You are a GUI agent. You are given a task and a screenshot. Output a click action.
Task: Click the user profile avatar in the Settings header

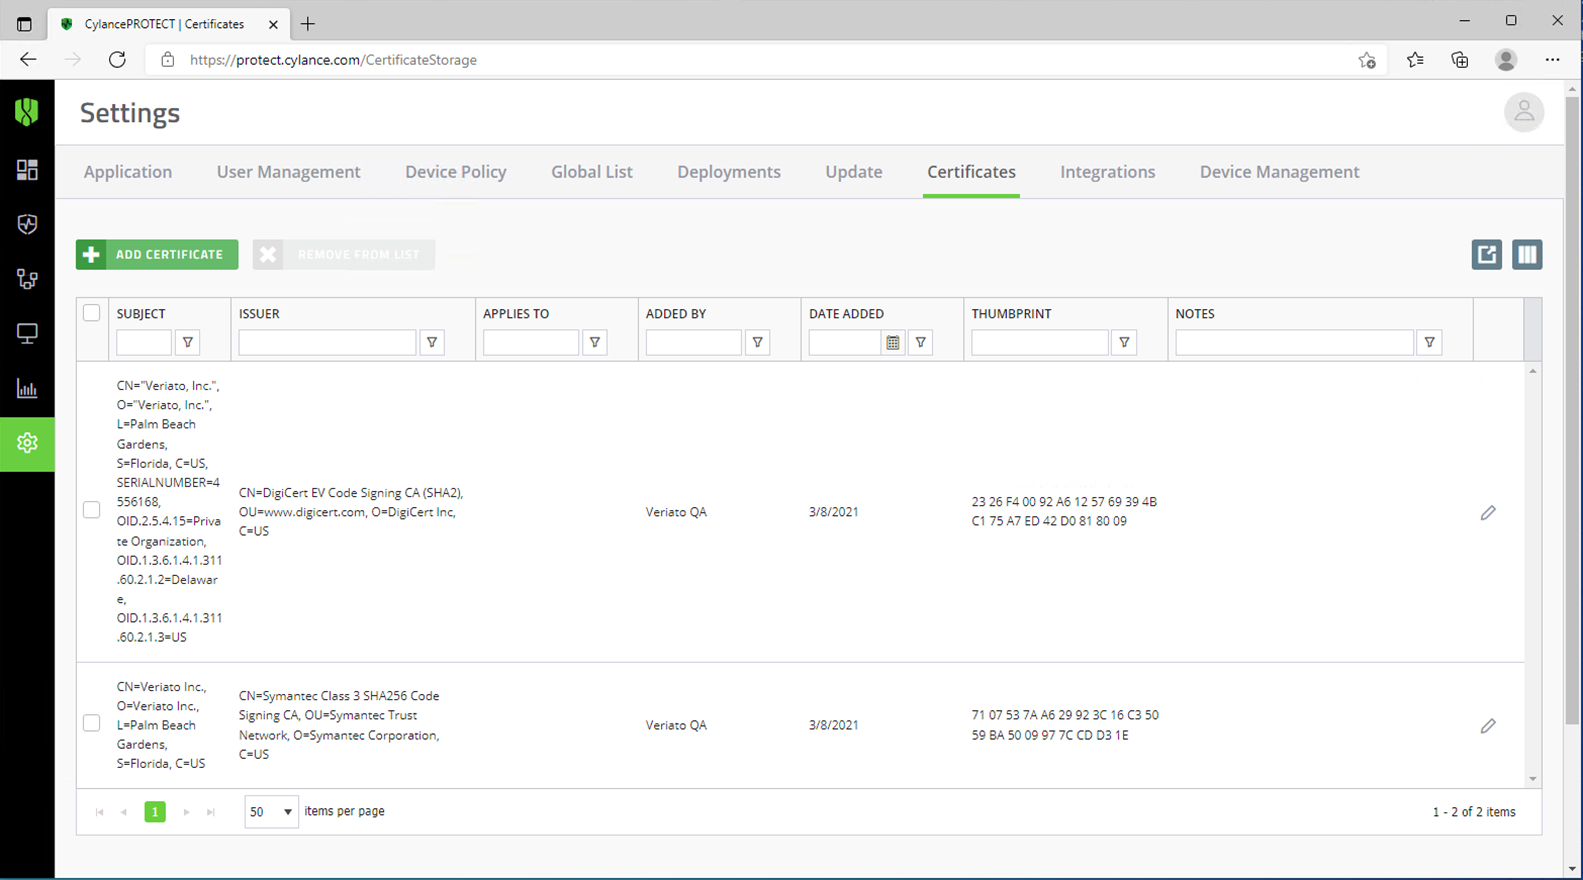coord(1523,112)
